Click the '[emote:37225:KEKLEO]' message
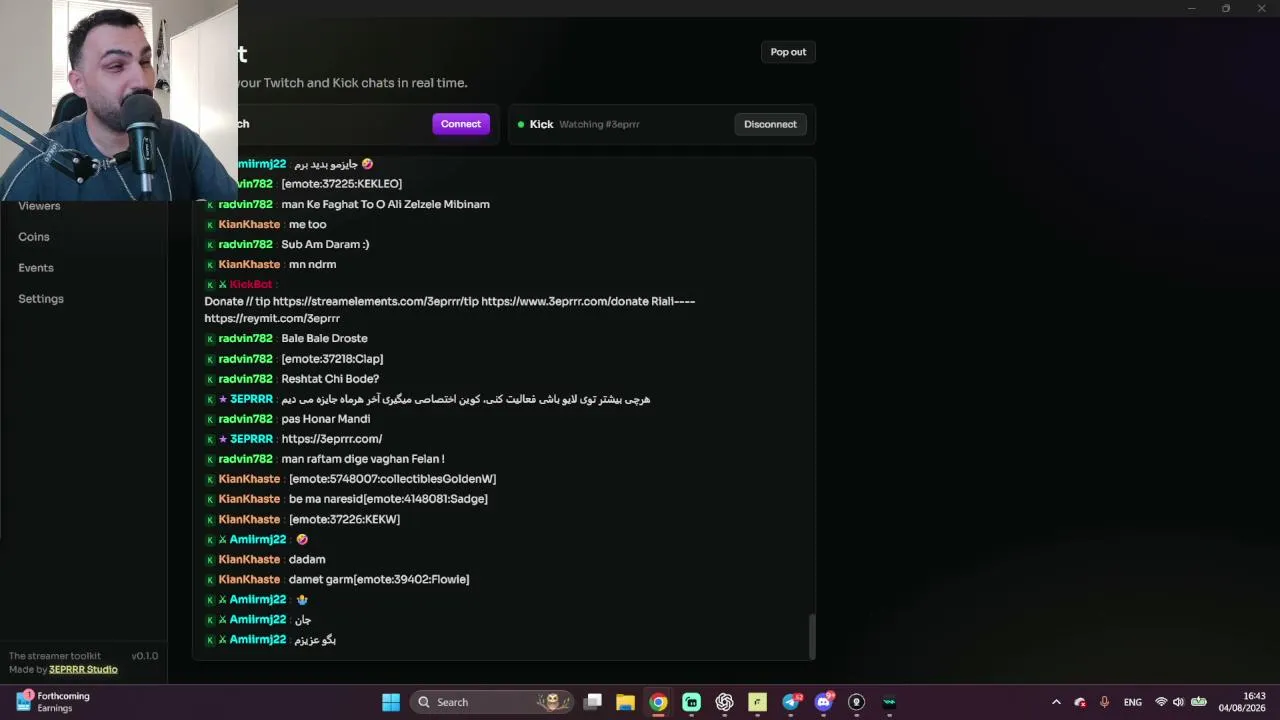Screen dimensions: 1280x720 [342, 184]
